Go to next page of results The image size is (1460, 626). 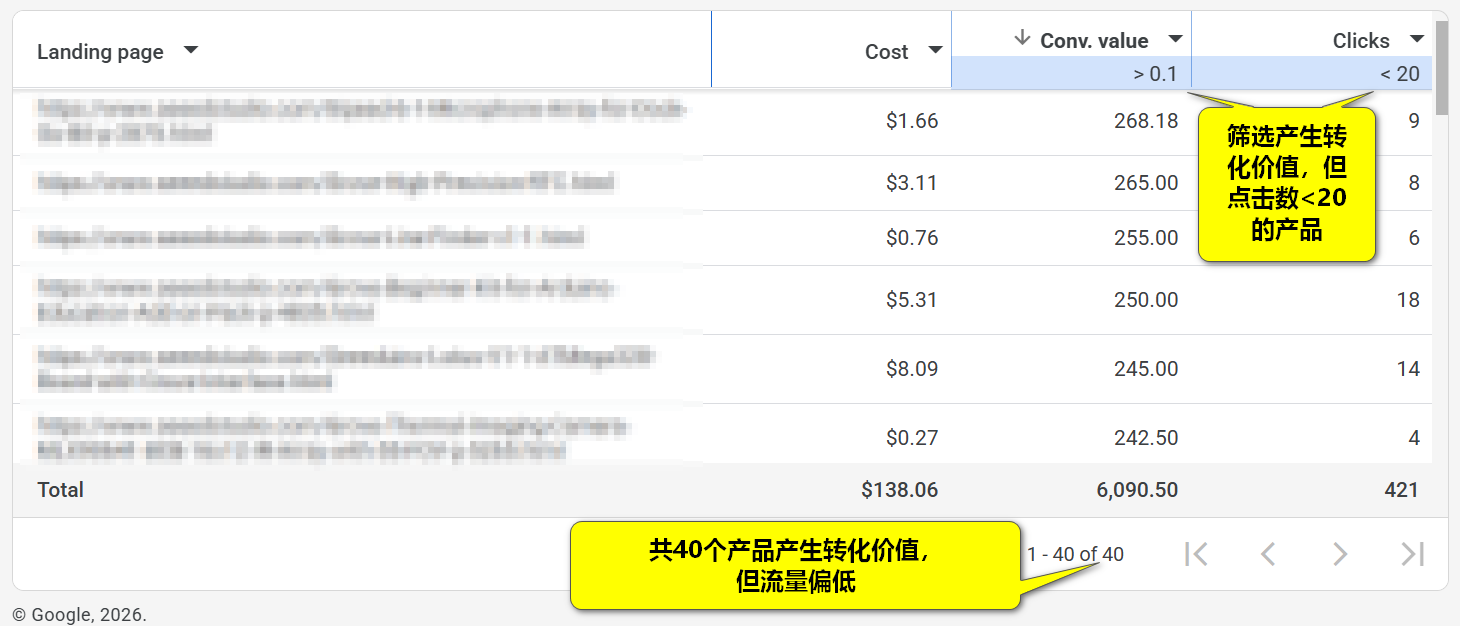click(x=1340, y=554)
